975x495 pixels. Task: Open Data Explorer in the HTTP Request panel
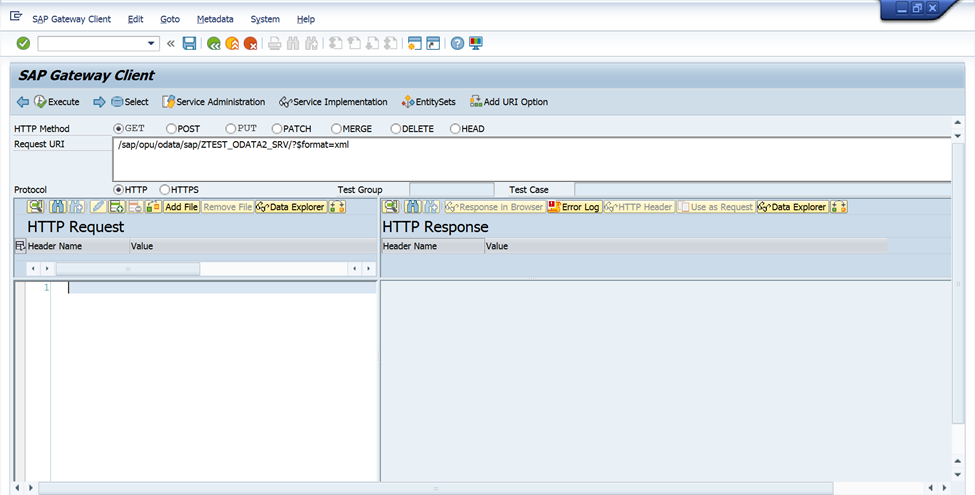(x=291, y=207)
